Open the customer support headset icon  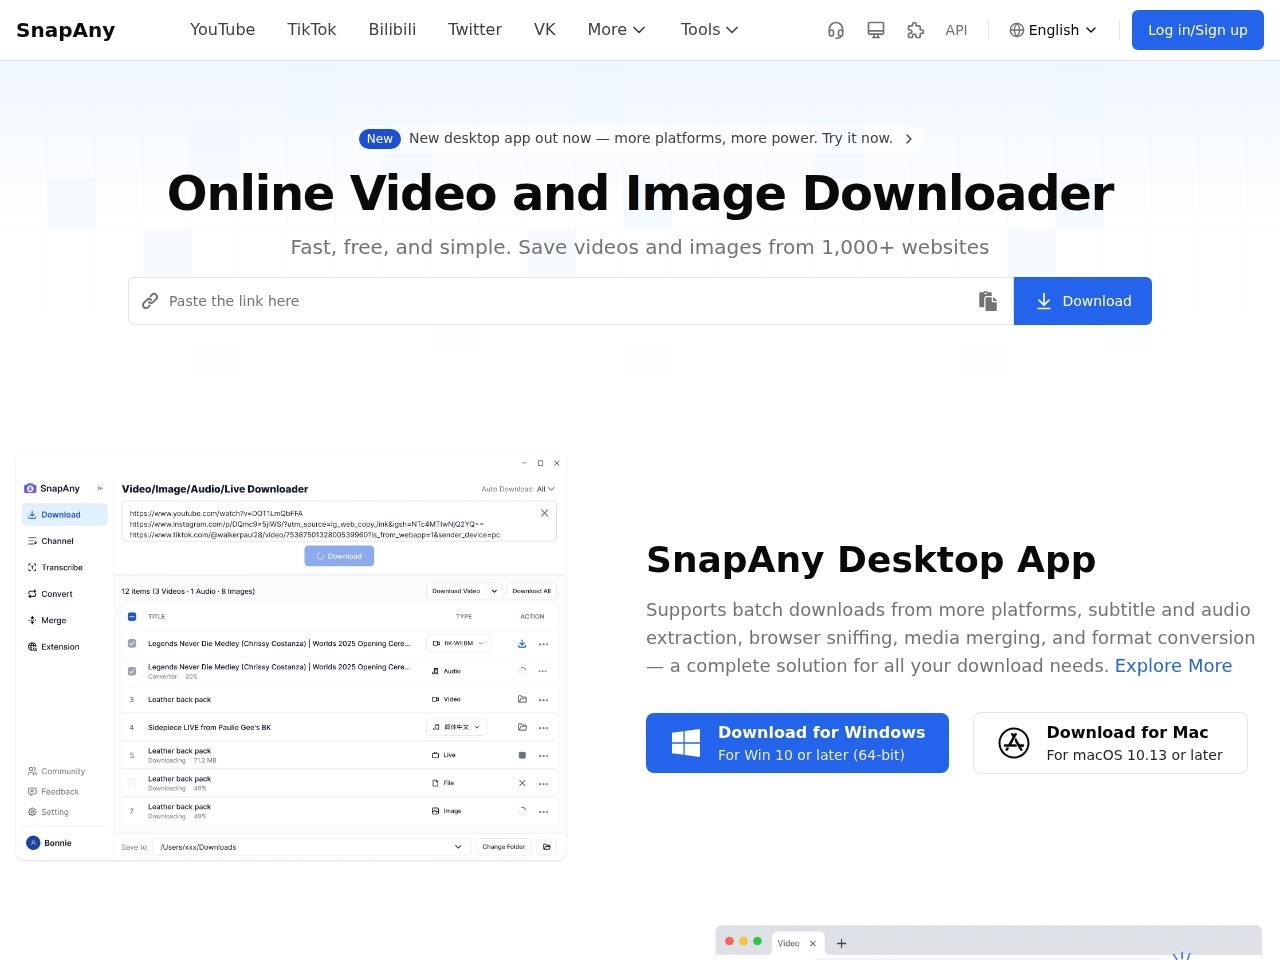[x=836, y=30]
